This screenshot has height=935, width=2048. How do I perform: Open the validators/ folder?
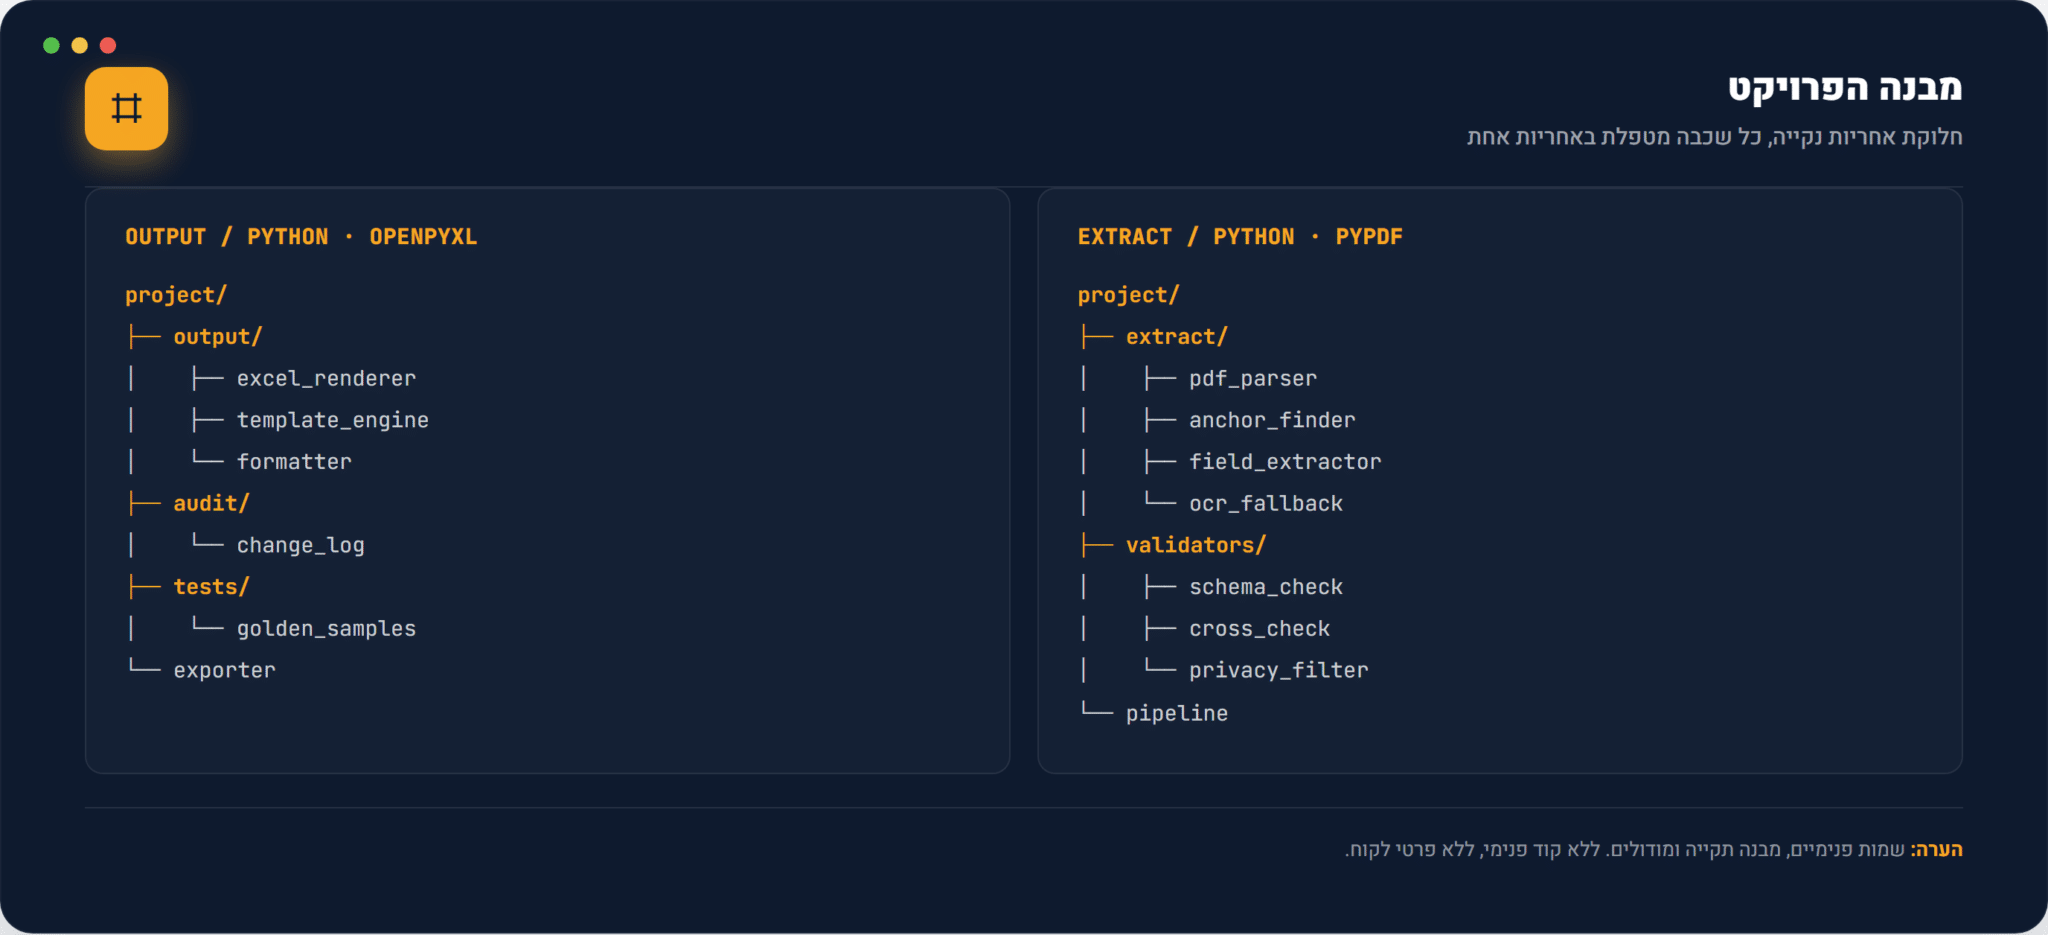[1196, 545]
